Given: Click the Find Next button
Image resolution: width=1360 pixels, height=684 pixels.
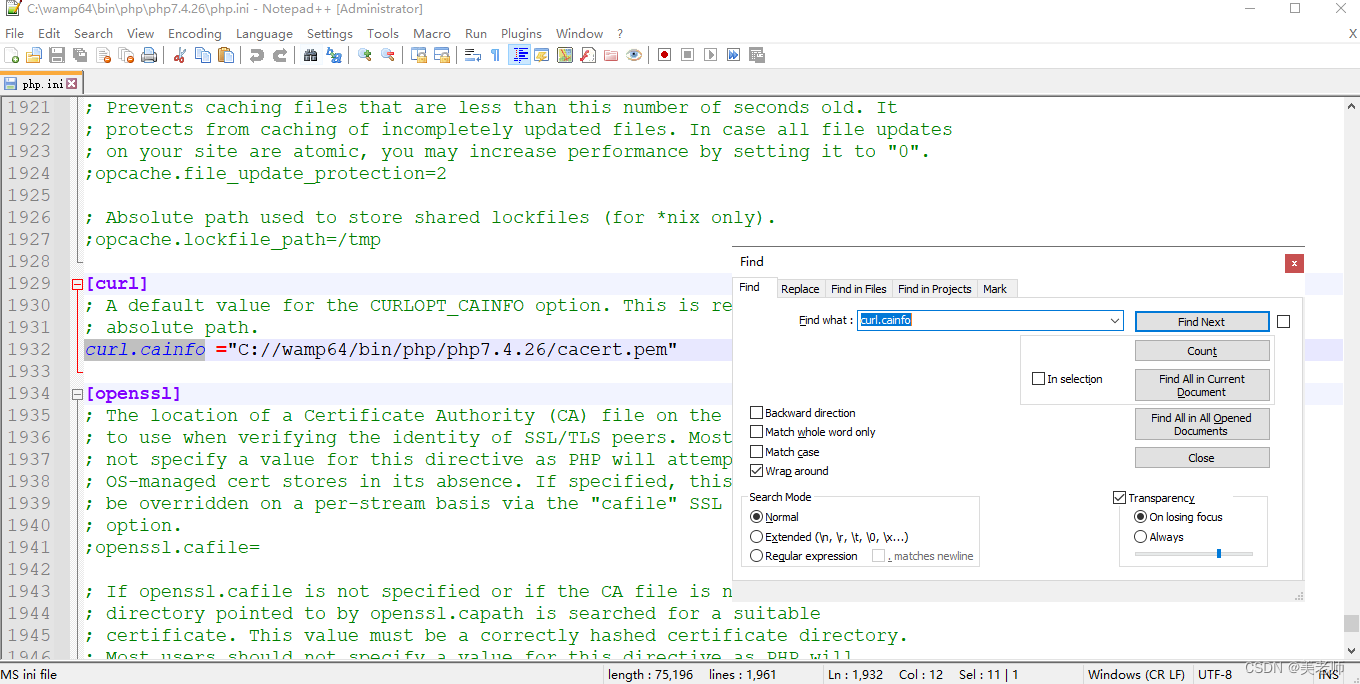Looking at the screenshot, I should 1202,322.
